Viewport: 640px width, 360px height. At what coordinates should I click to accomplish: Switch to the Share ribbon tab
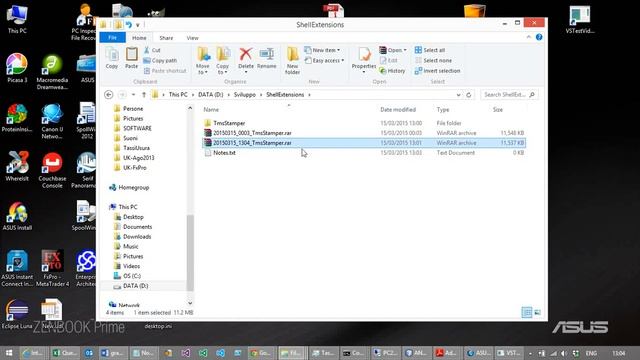[166, 38]
